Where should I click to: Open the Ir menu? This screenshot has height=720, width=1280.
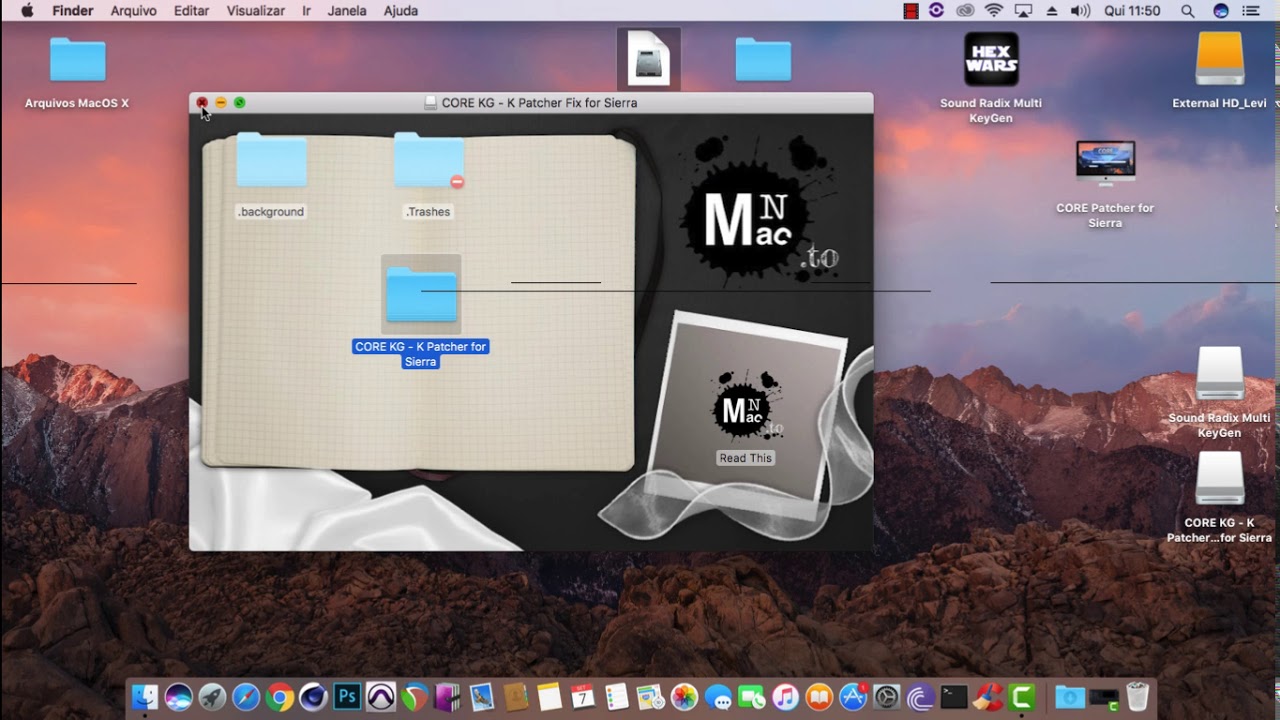click(306, 11)
